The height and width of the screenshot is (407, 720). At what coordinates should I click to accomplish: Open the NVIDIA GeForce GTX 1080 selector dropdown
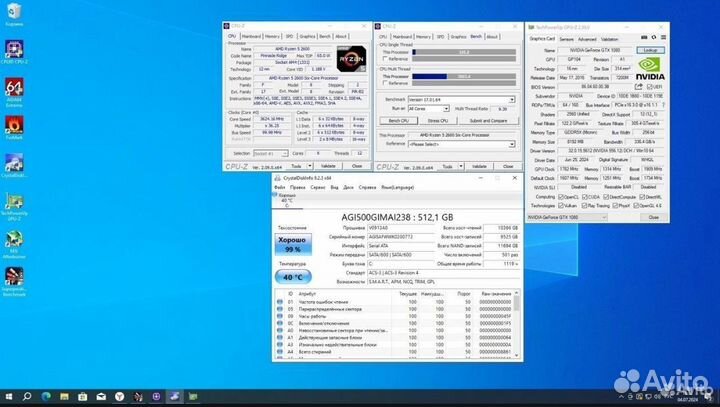click(x=567, y=217)
